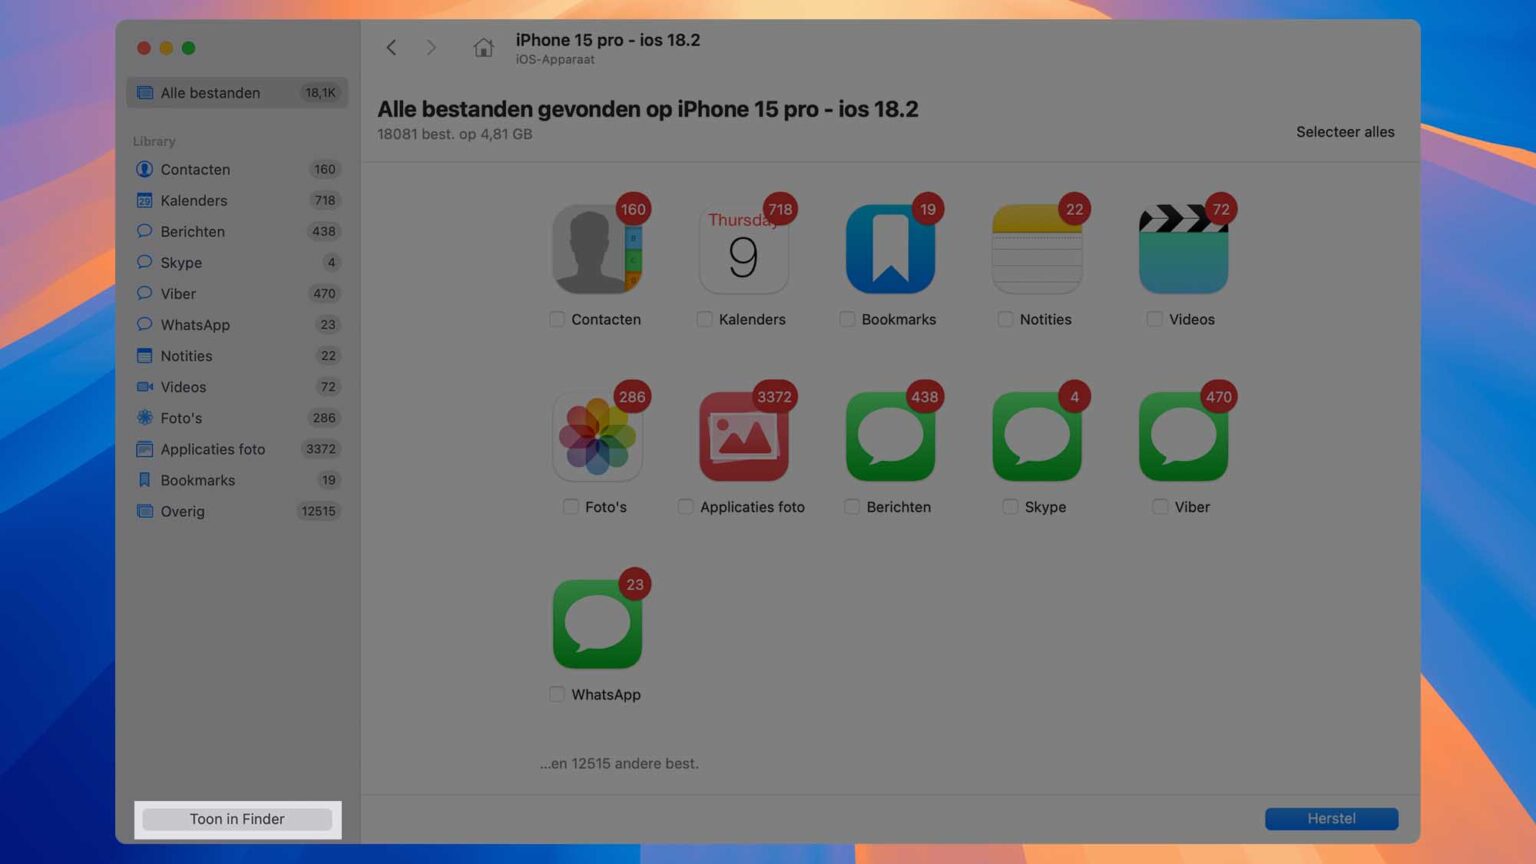Go forward with the right chevron
Viewport: 1536px width, 864px height.
coord(431,47)
